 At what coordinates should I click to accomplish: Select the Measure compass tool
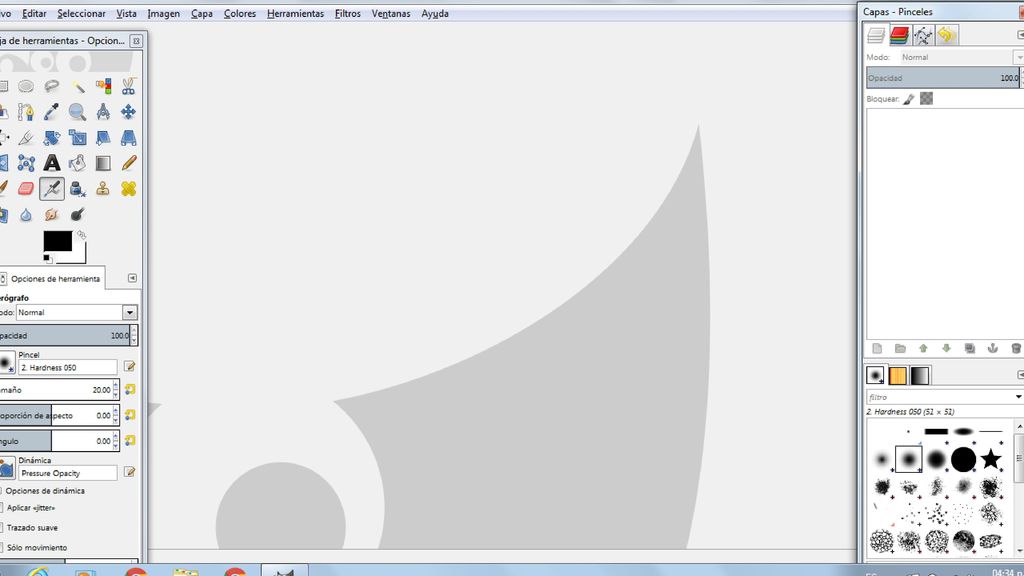coord(103,112)
